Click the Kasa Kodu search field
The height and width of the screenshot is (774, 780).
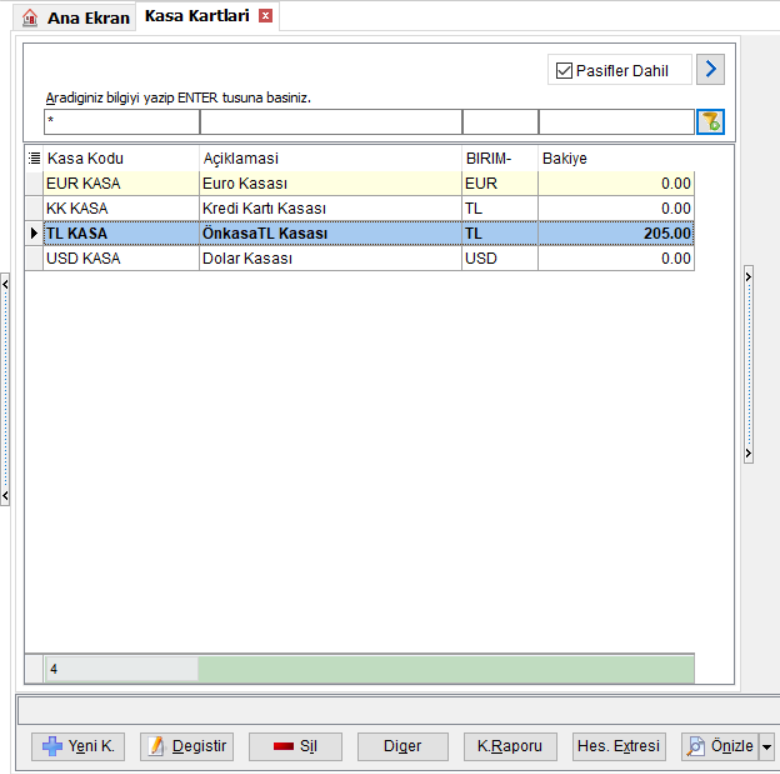point(122,122)
